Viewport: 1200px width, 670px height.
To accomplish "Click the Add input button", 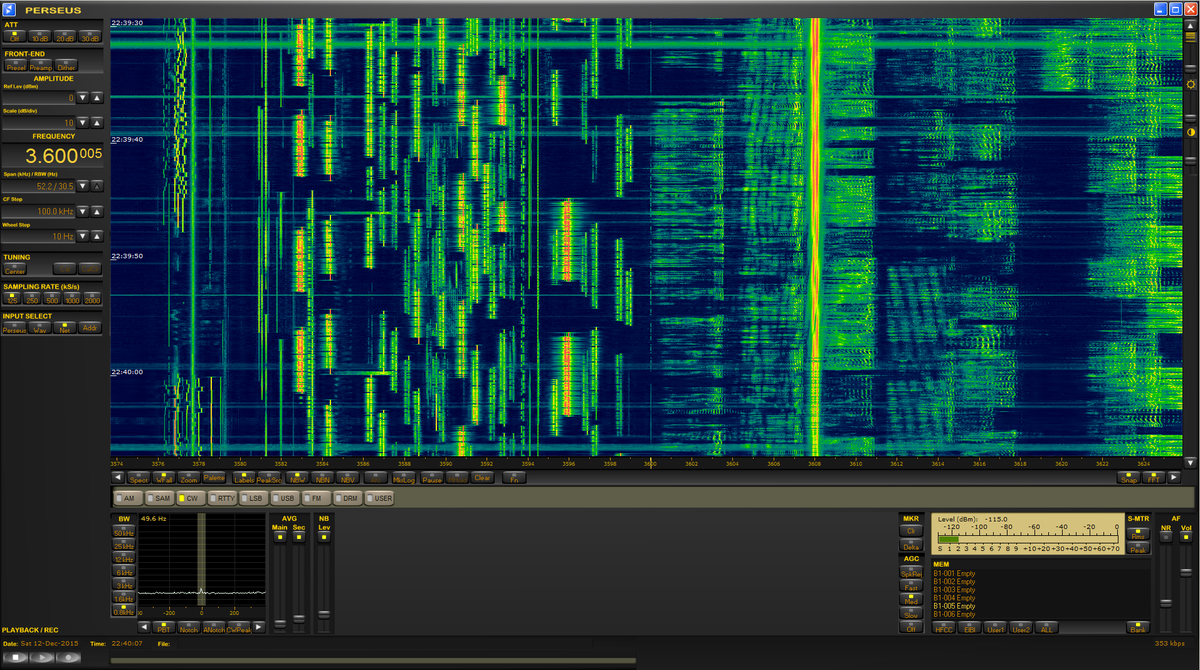I will click(x=90, y=326).
